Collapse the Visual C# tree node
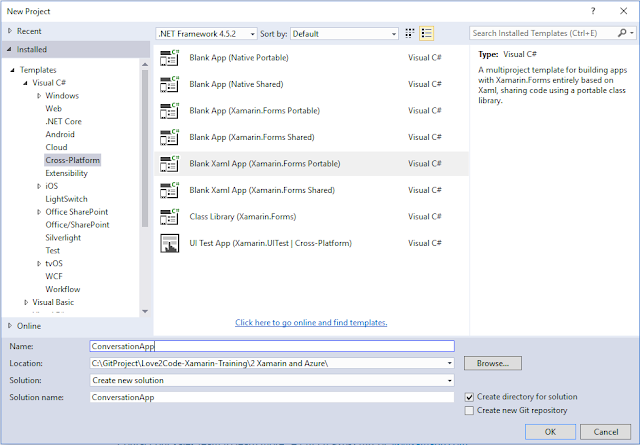The height and width of the screenshot is (445, 640). coord(25,83)
